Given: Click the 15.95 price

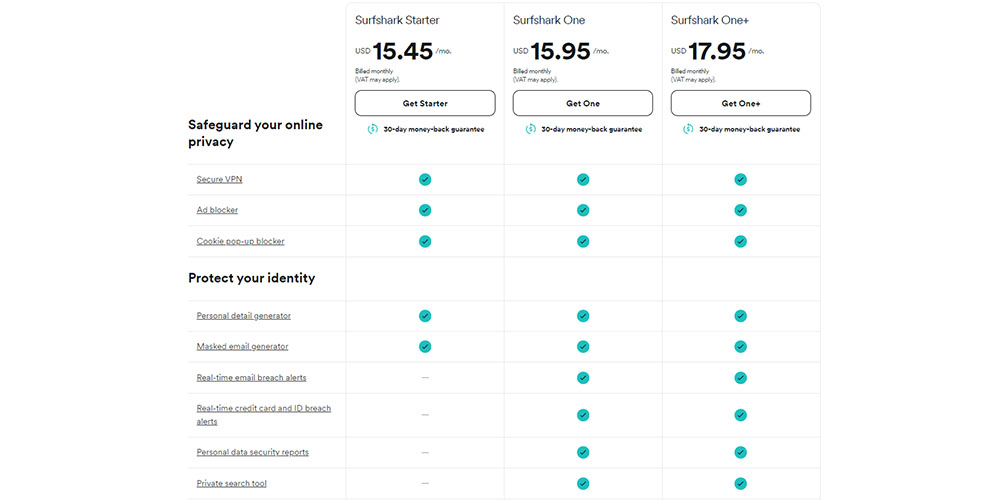Looking at the screenshot, I should tap(561, 51).
